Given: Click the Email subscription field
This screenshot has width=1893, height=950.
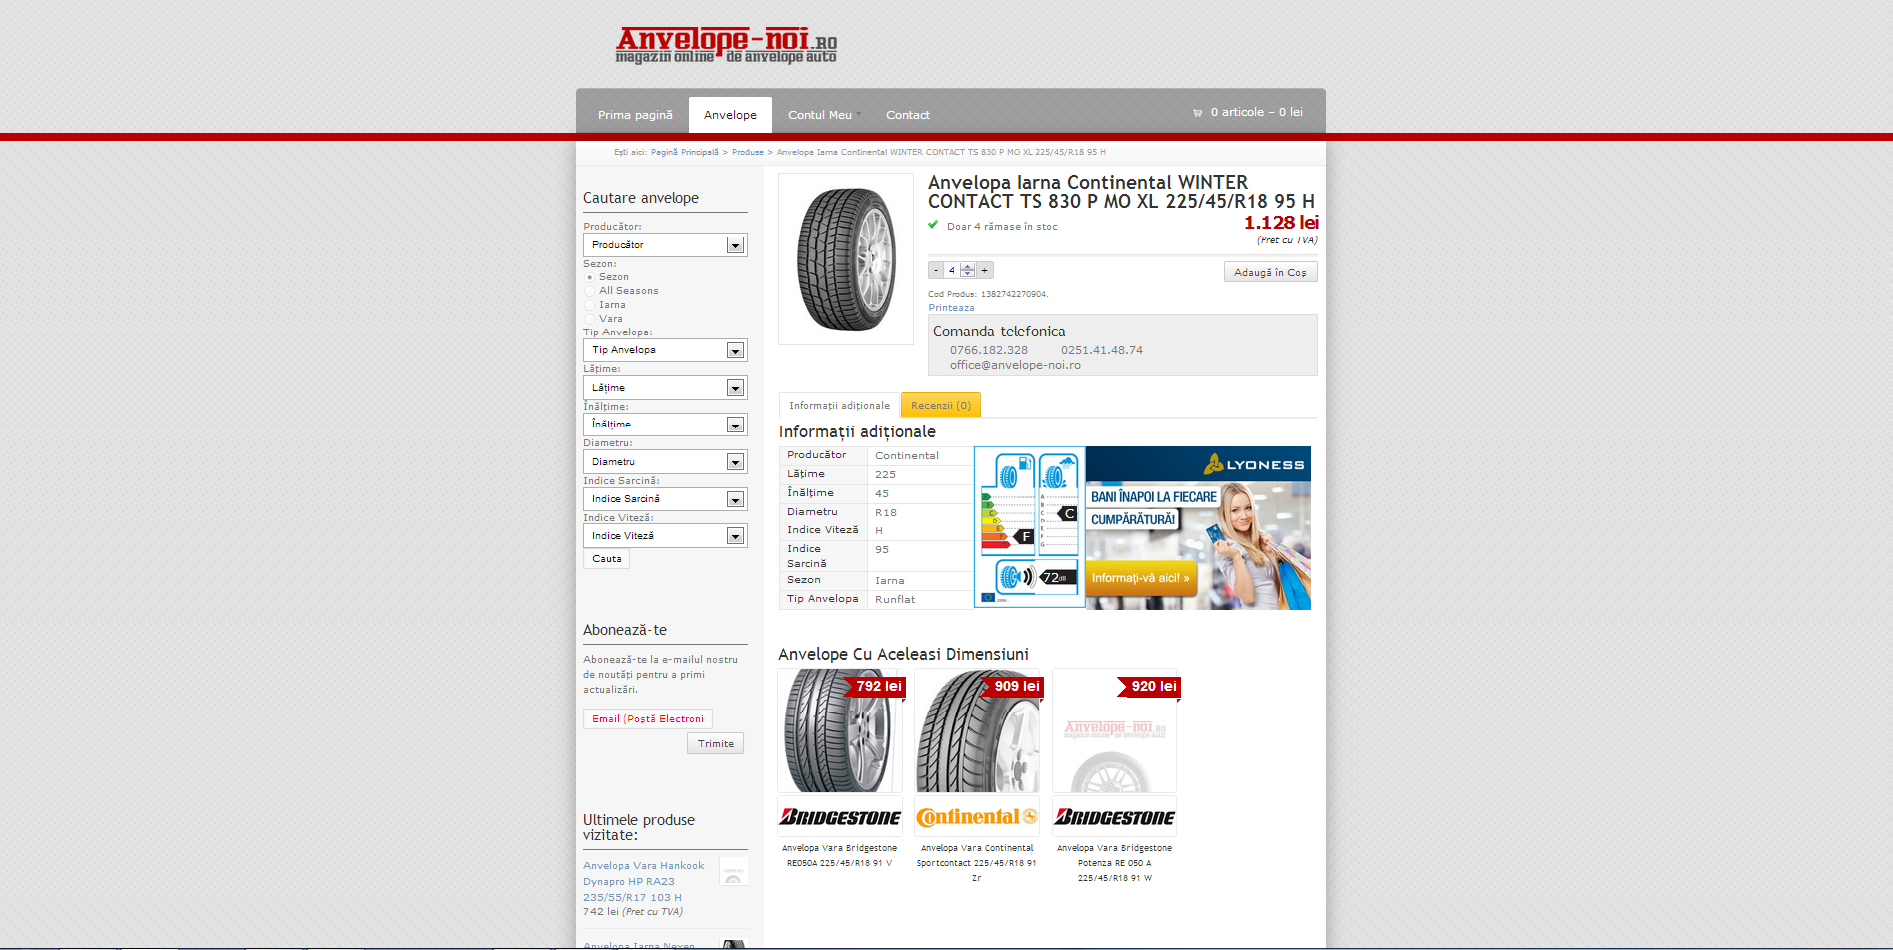Looking at the screenshot, I should (x=648, y=719).
